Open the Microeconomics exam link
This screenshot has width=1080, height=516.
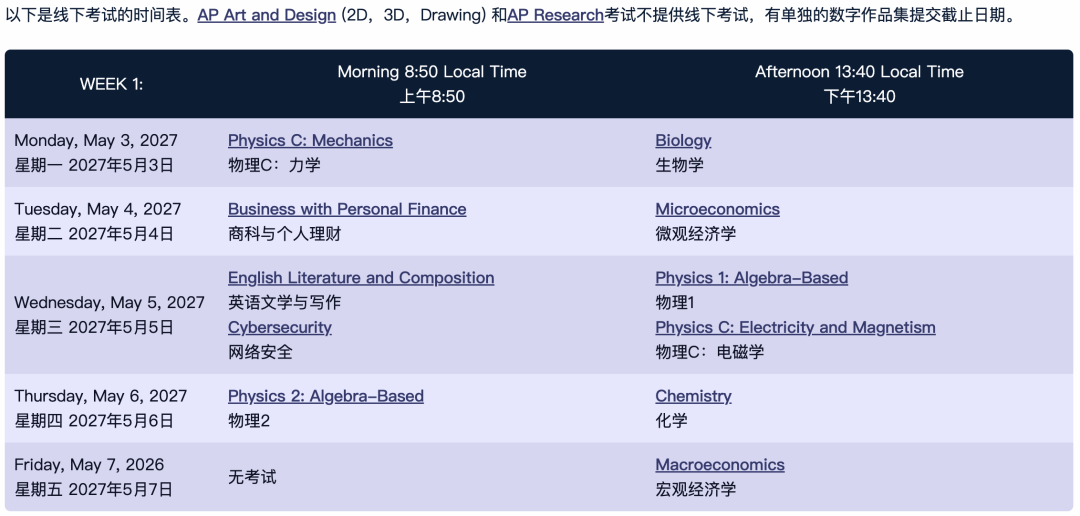[x=718, y=209]
